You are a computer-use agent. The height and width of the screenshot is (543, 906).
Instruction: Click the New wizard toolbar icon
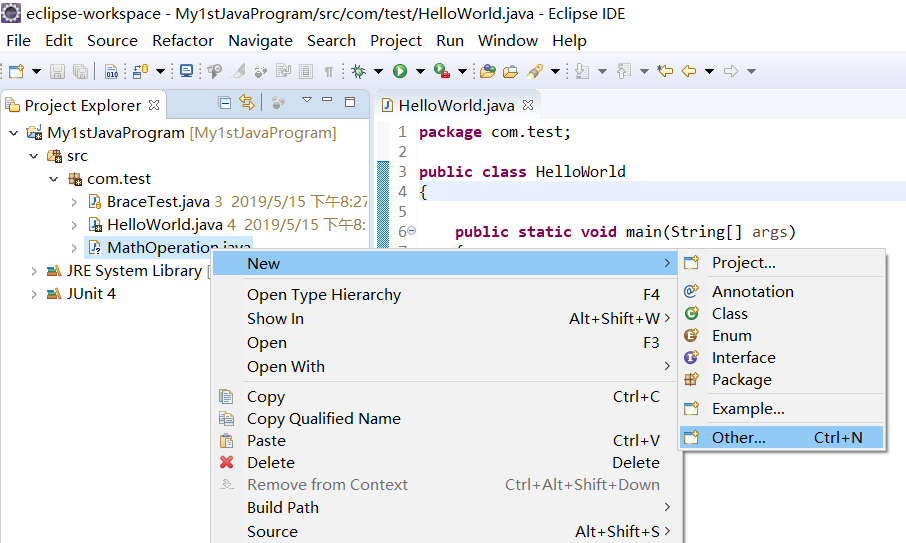click(16, 71)
